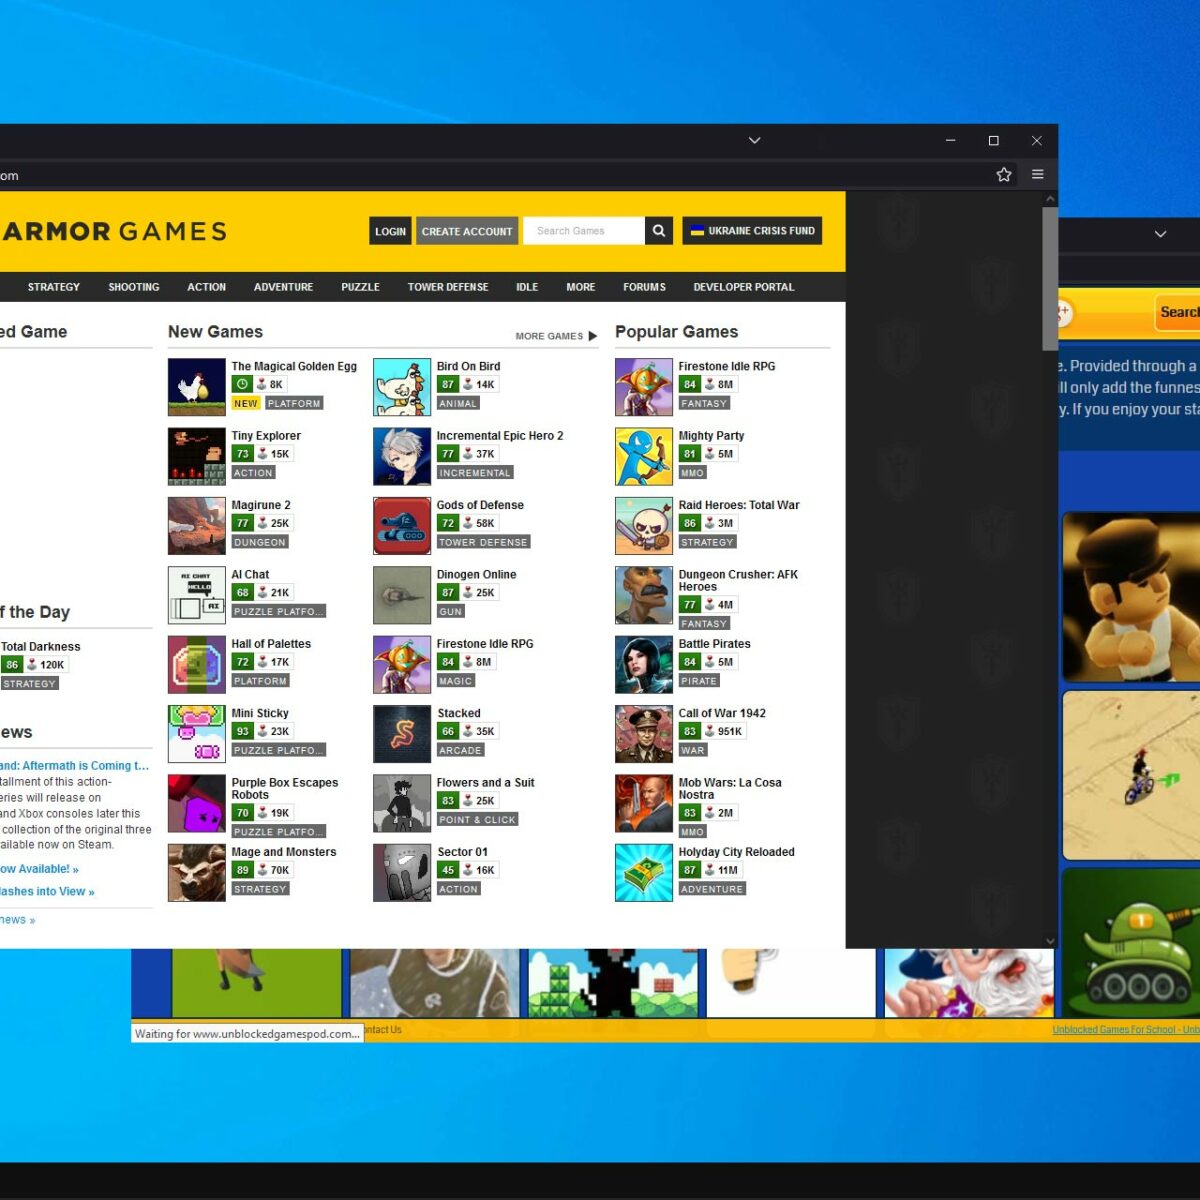Screen dimensions: 1200x1200
Task: Open the Battle Pirates game icon
Action: (x=644, y=664)
